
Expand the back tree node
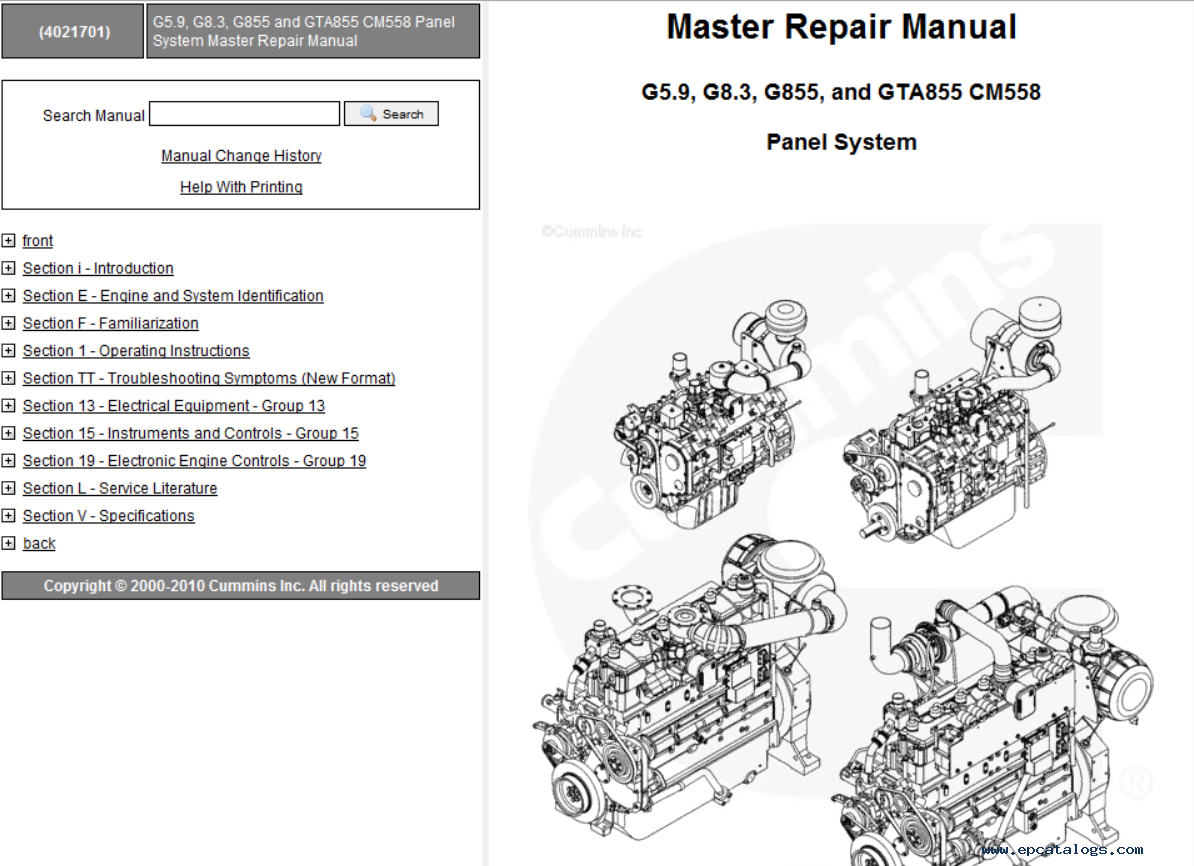click(x=8, y=543)
